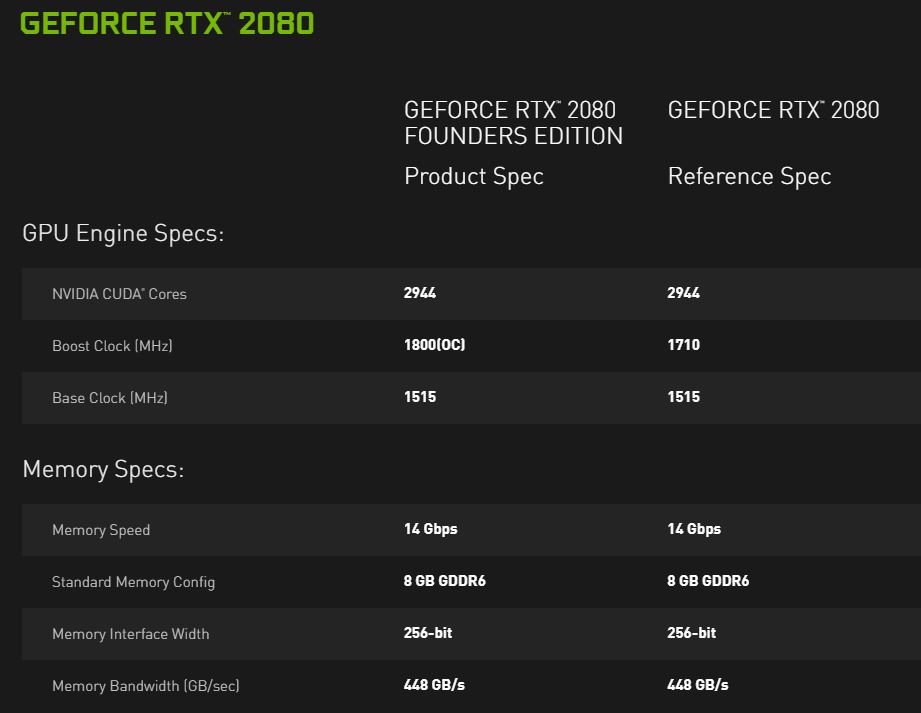Click the Product Spec subheading
This screenshot has width=921, height=713.
473,177
